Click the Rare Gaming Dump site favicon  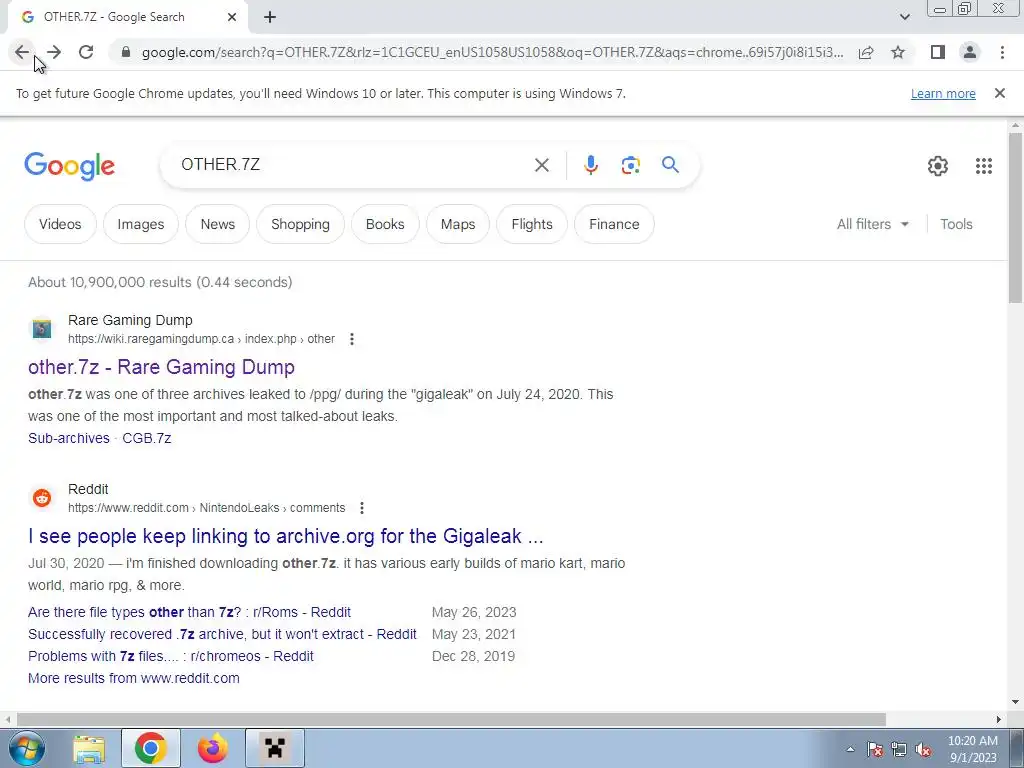point(42,329)
